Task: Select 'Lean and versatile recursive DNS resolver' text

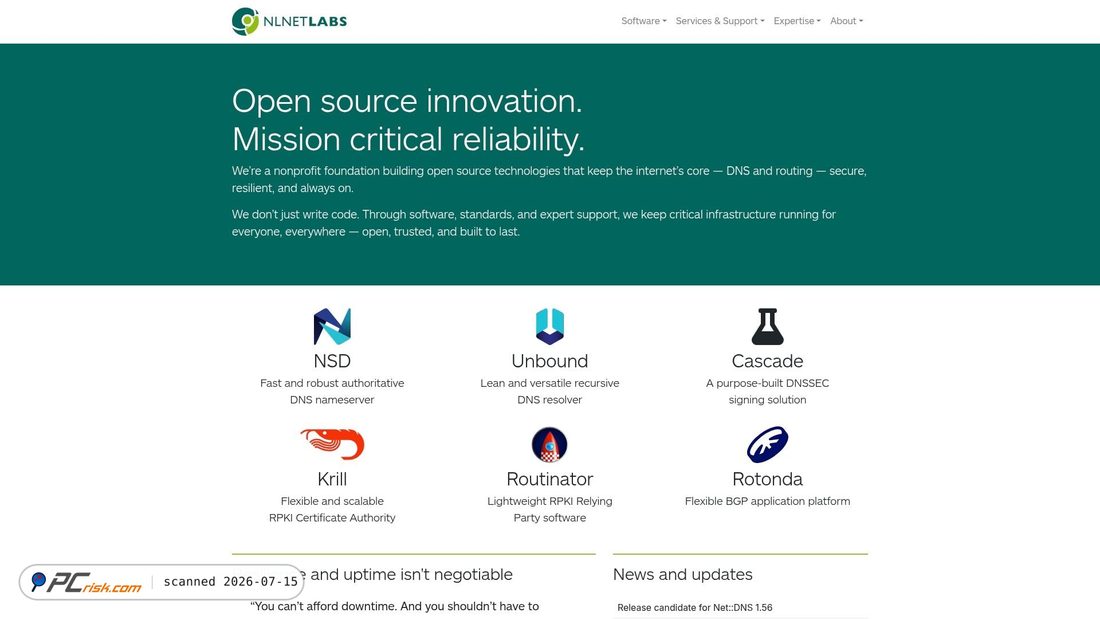Action: click(549, 392)
